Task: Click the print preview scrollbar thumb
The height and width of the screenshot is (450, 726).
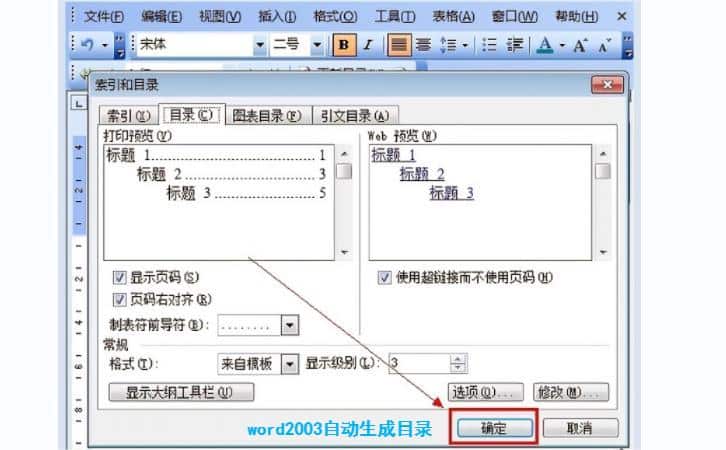Action: (344, 171)
